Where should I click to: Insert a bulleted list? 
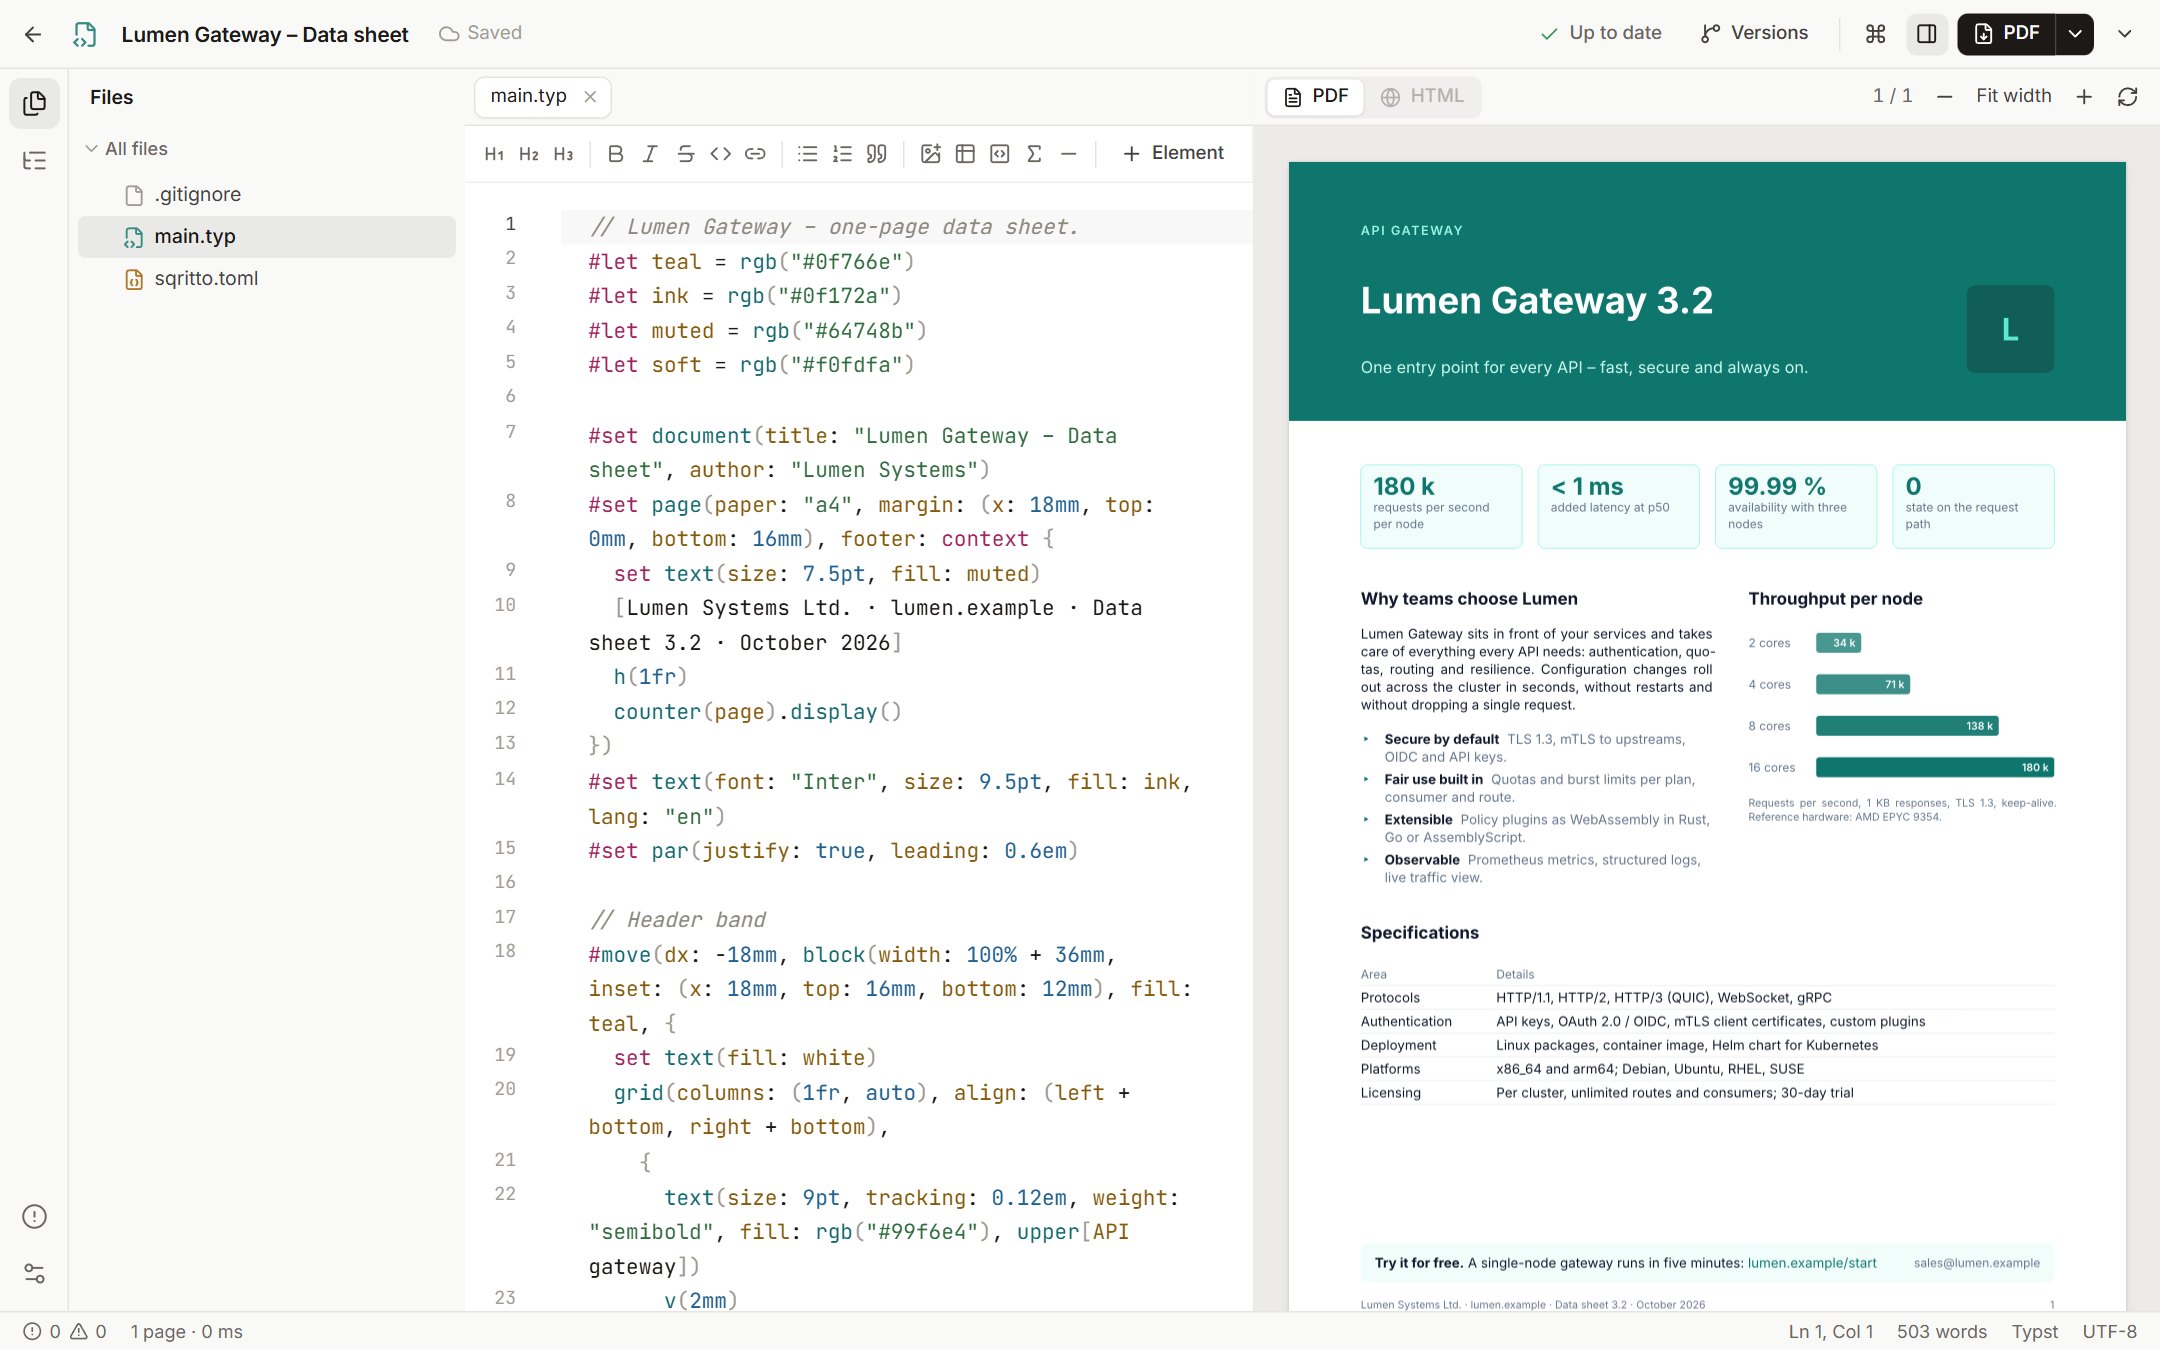click(807, 154)
